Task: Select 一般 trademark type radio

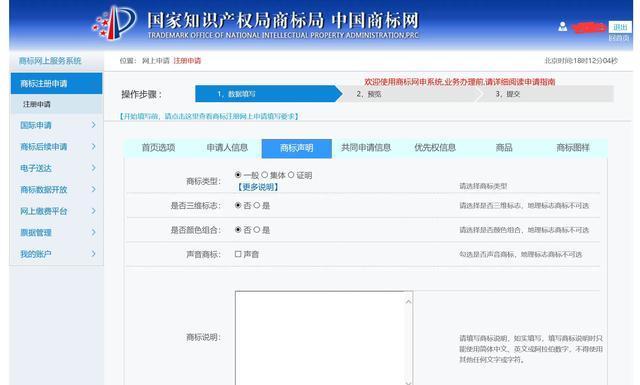Action: click(x=238, y=175)
